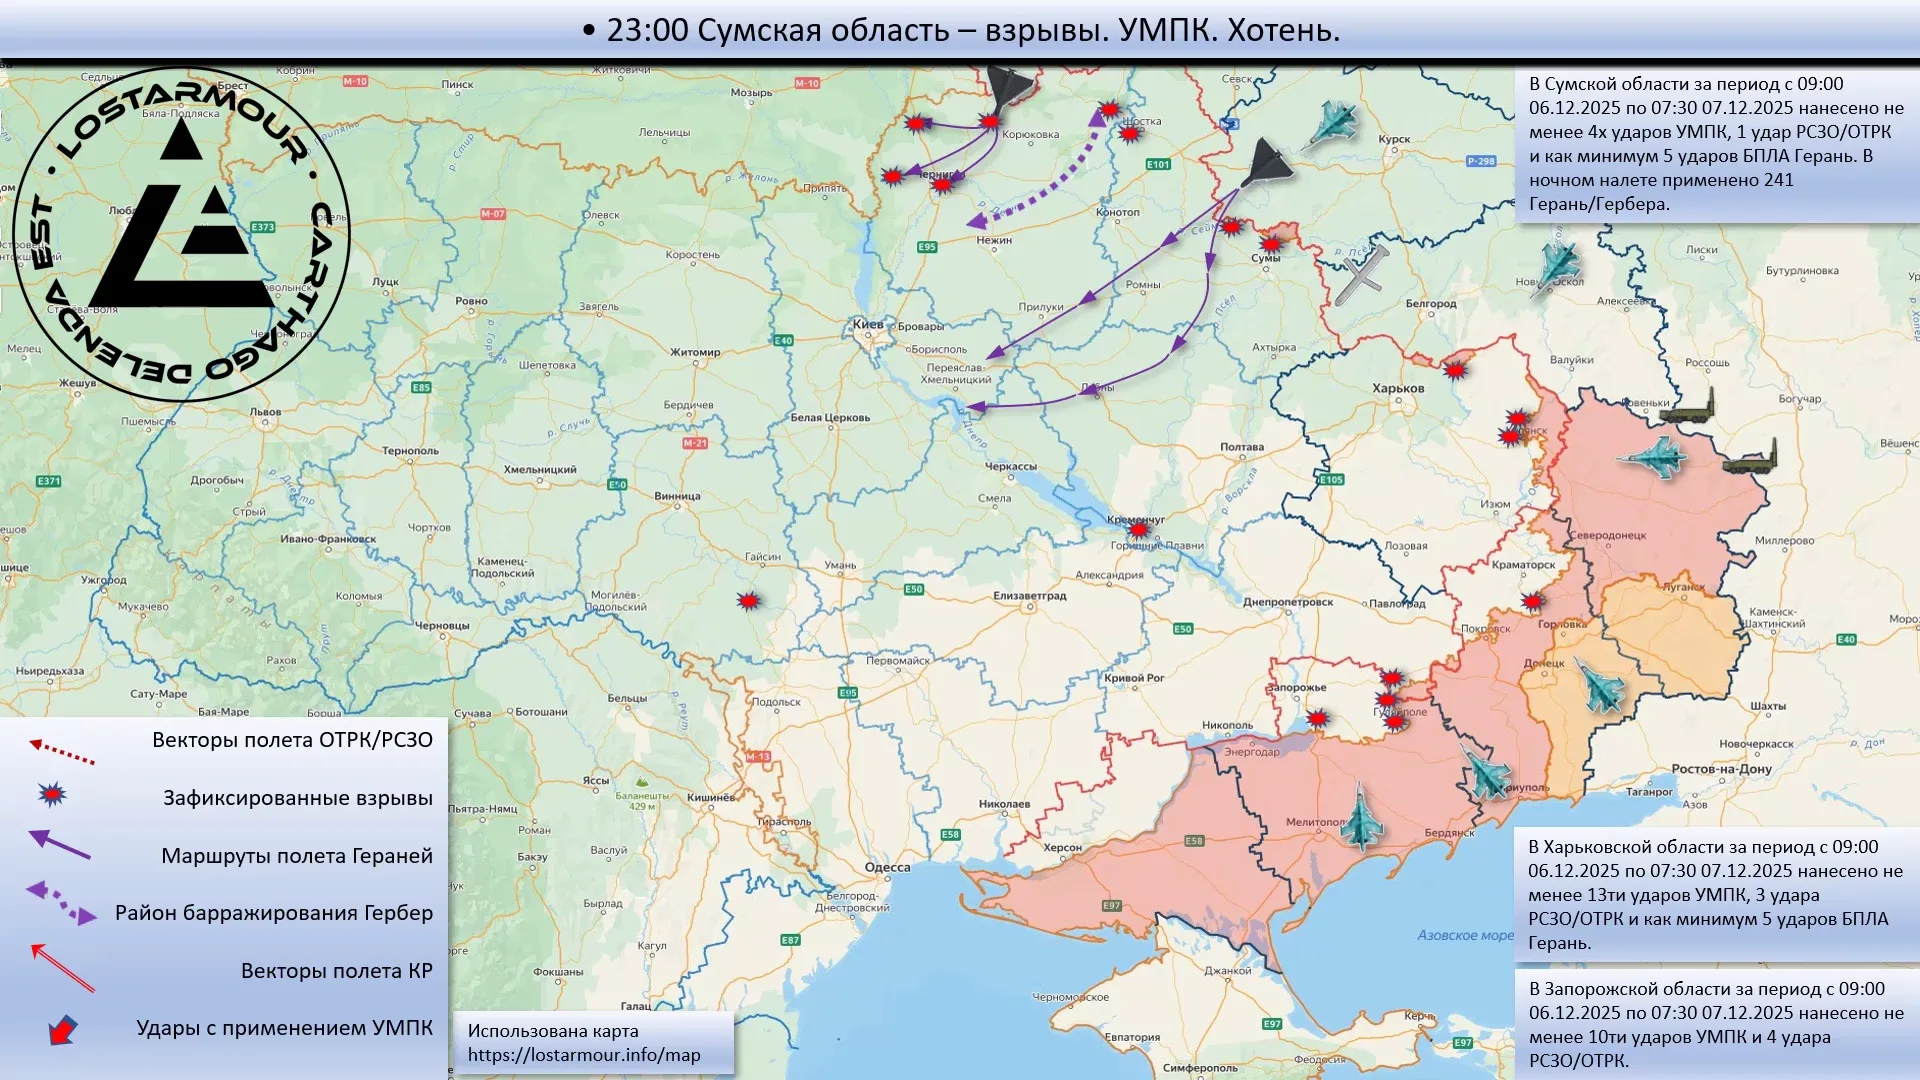Click the Sumy region strike summary box
This screenshot has width=1920, height=1080.
tap(1715, 144)
